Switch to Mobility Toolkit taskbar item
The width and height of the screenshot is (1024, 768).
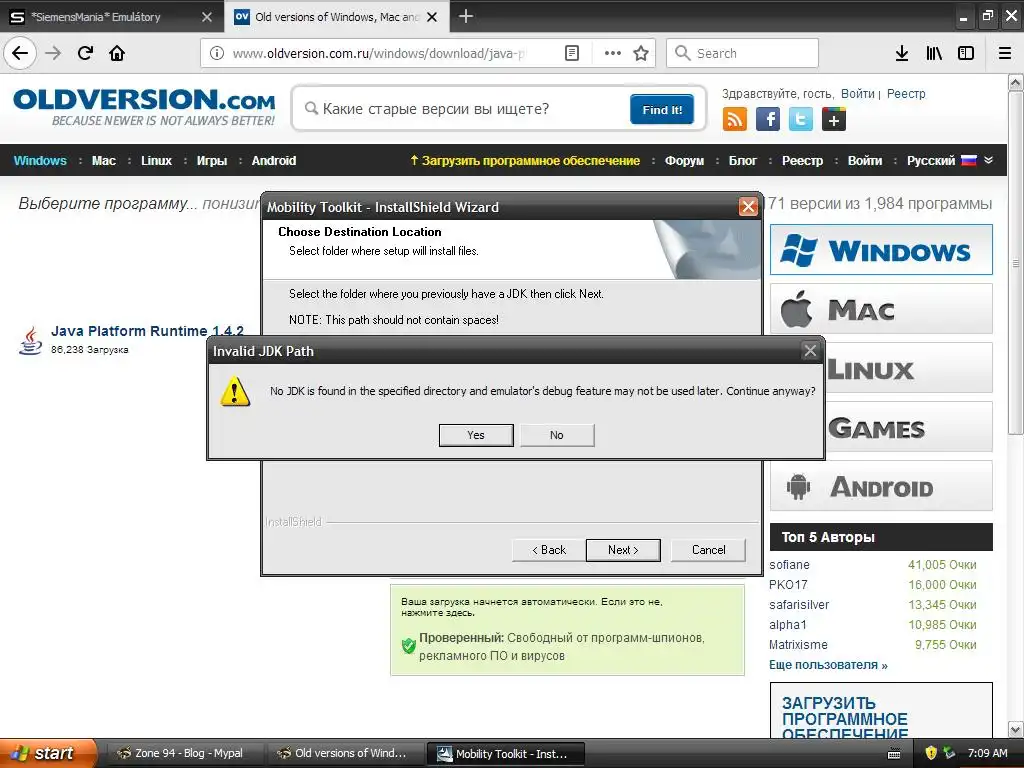pos(505,754)
